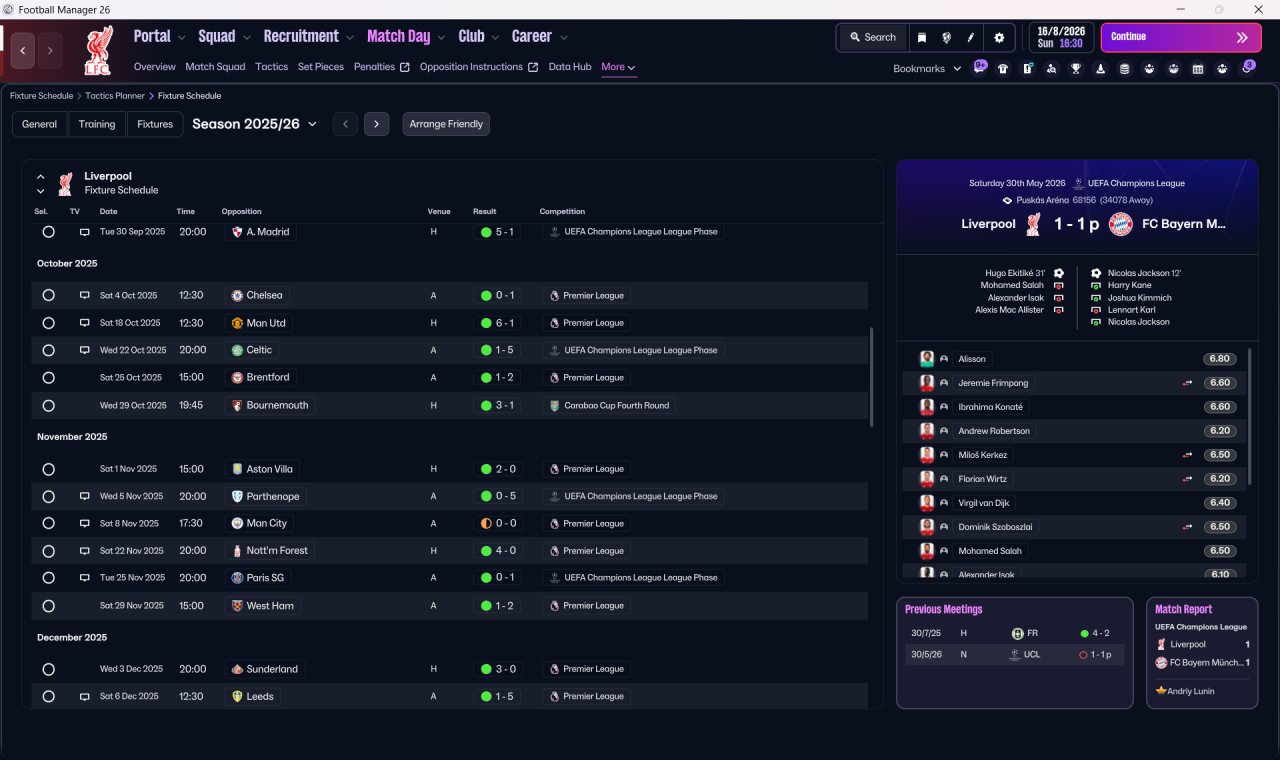Click the bookmark icon beside Search
The height and width of the screenshot is (760, 1280).
(922, 37)
